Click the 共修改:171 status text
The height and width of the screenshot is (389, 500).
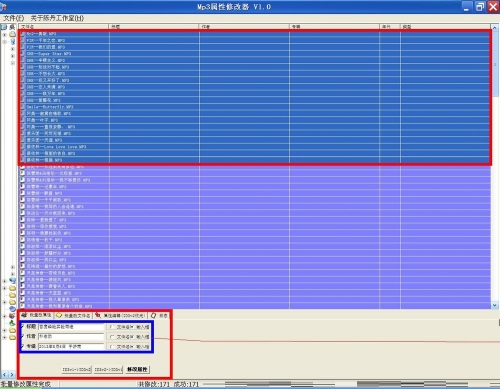(154, 384)
